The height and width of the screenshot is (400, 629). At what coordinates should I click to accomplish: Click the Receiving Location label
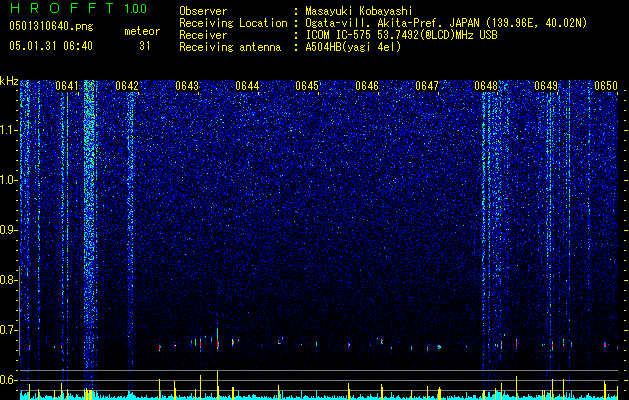point(233,23)
